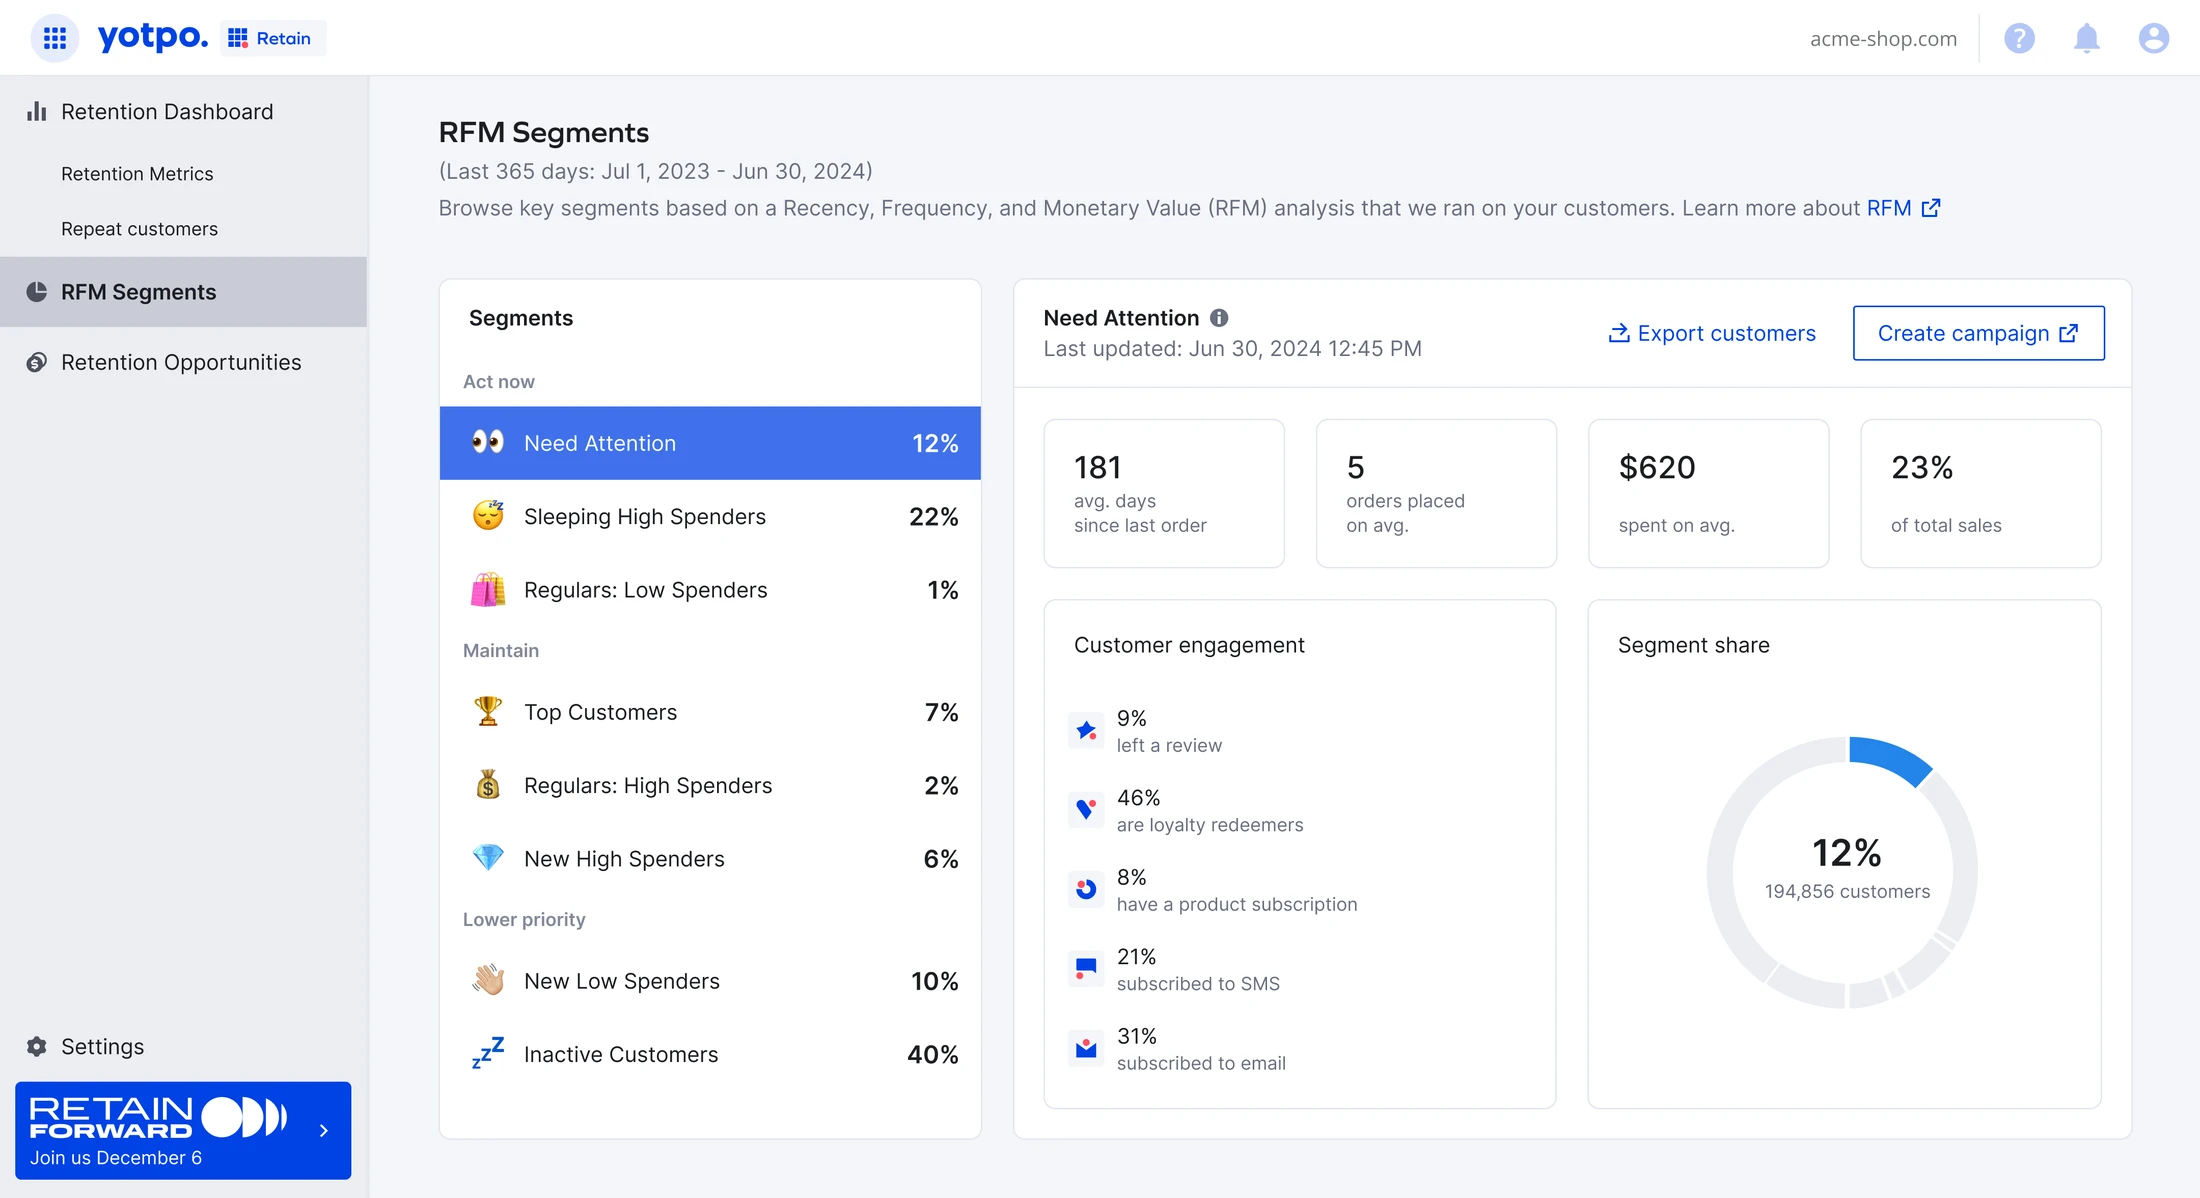
Task: Open Retention Metrics page
Action: point(137,174)
